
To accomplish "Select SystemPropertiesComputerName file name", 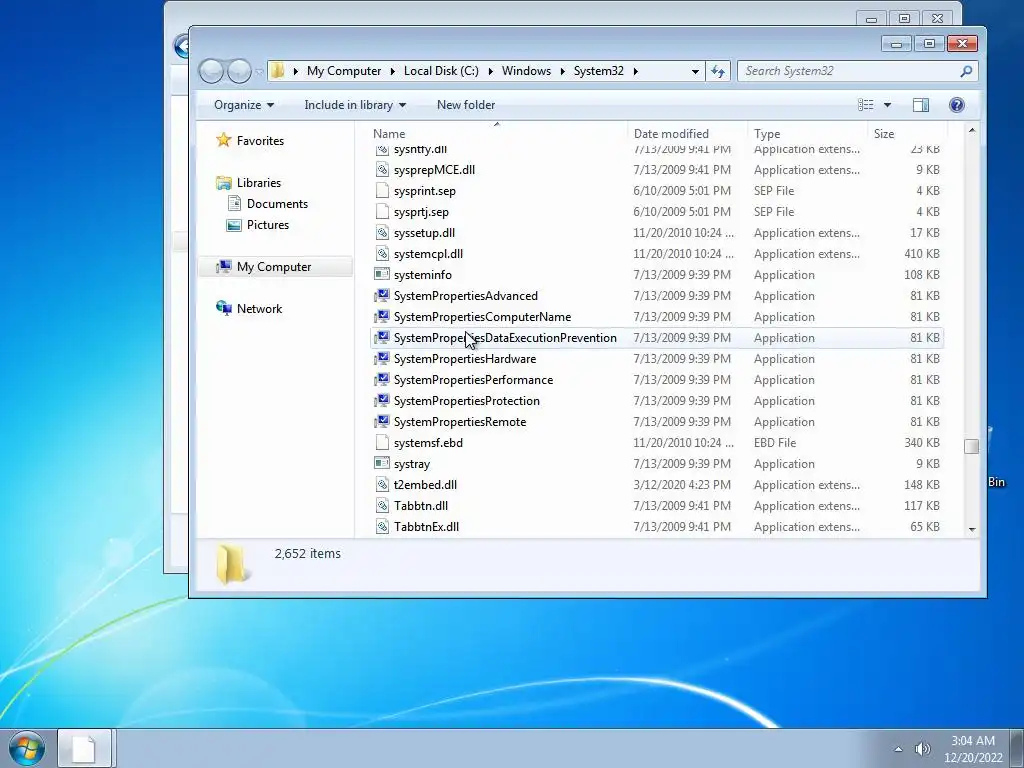I will [x=482, y=317].
